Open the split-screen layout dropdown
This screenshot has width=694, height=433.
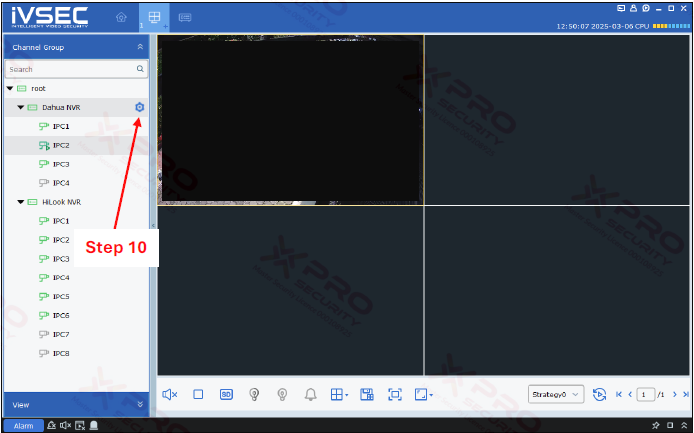339,394
